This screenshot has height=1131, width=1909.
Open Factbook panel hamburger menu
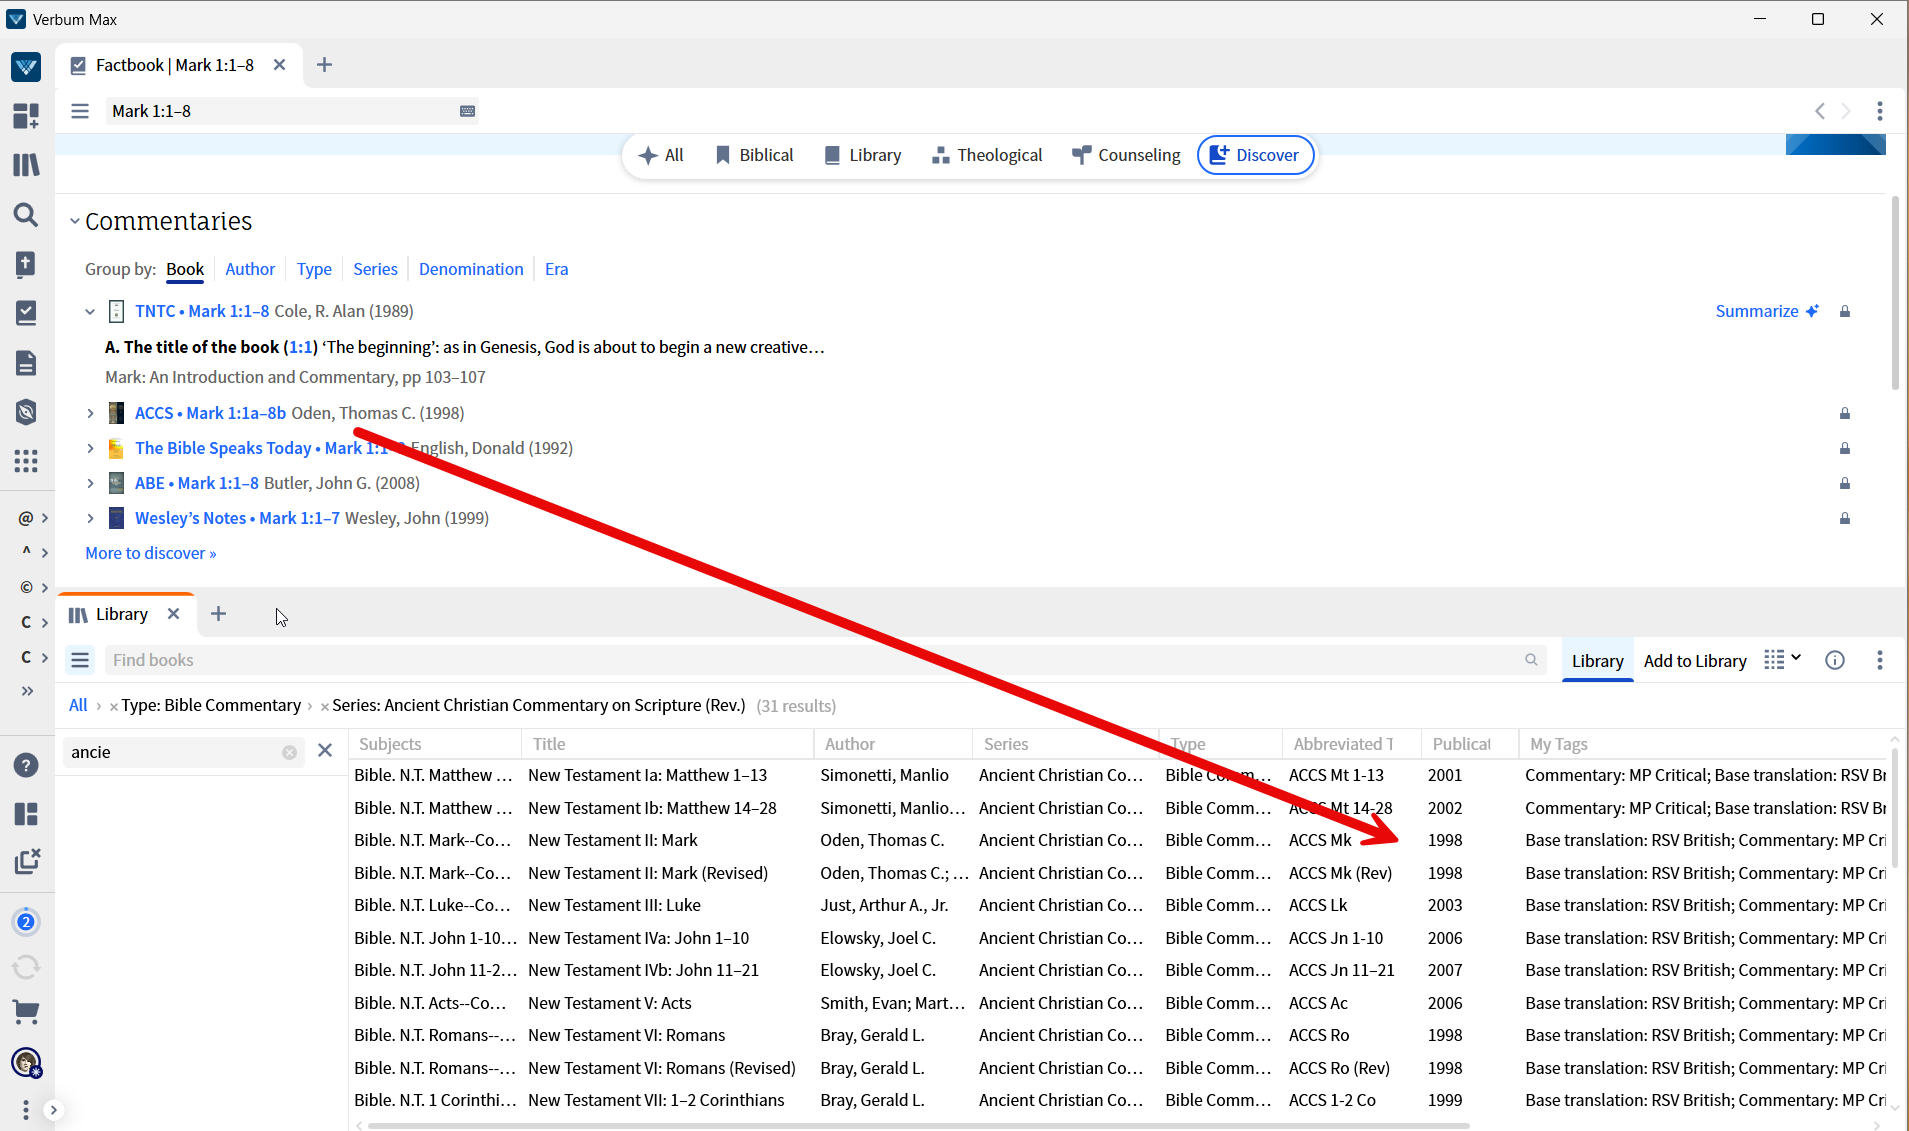point(80,111)
